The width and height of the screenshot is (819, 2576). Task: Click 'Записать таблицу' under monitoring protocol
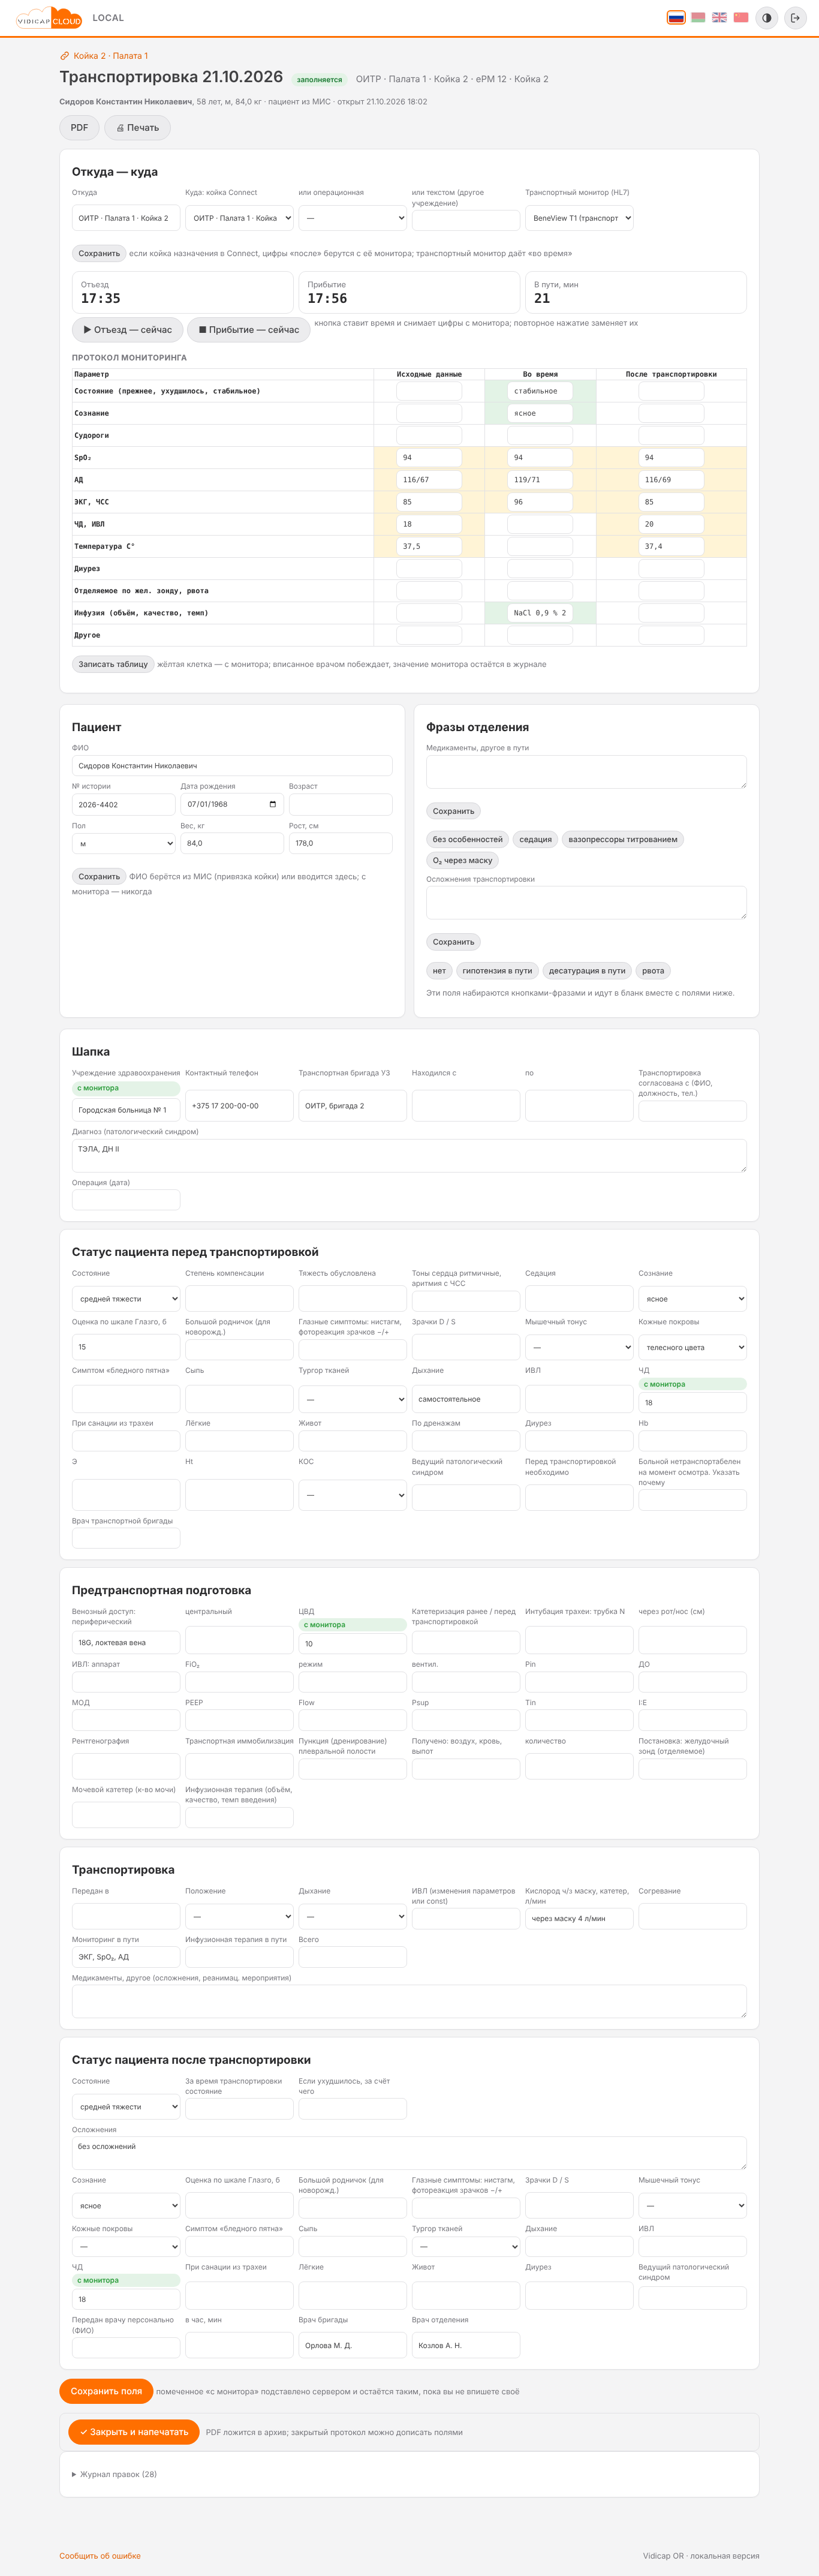[113, 664]
